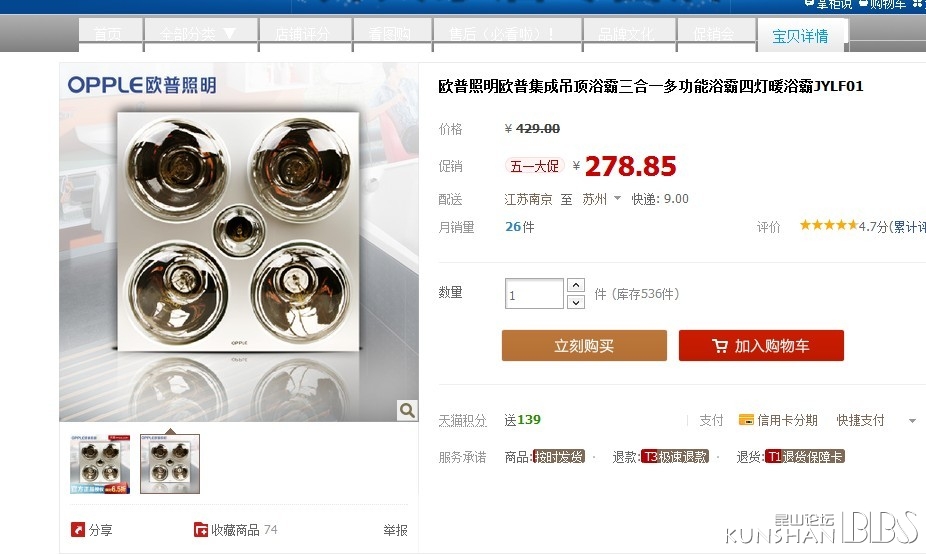The height and width of the screenshot is (554, 926).
Task: Open the 苏州 delivery city dropdown
Action: (x=601, y=199)
